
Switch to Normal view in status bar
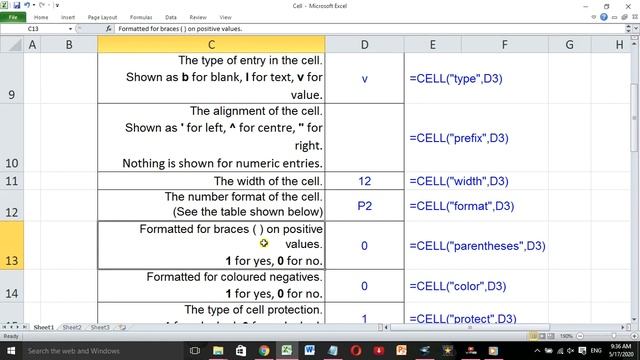[x=533, y=336]
